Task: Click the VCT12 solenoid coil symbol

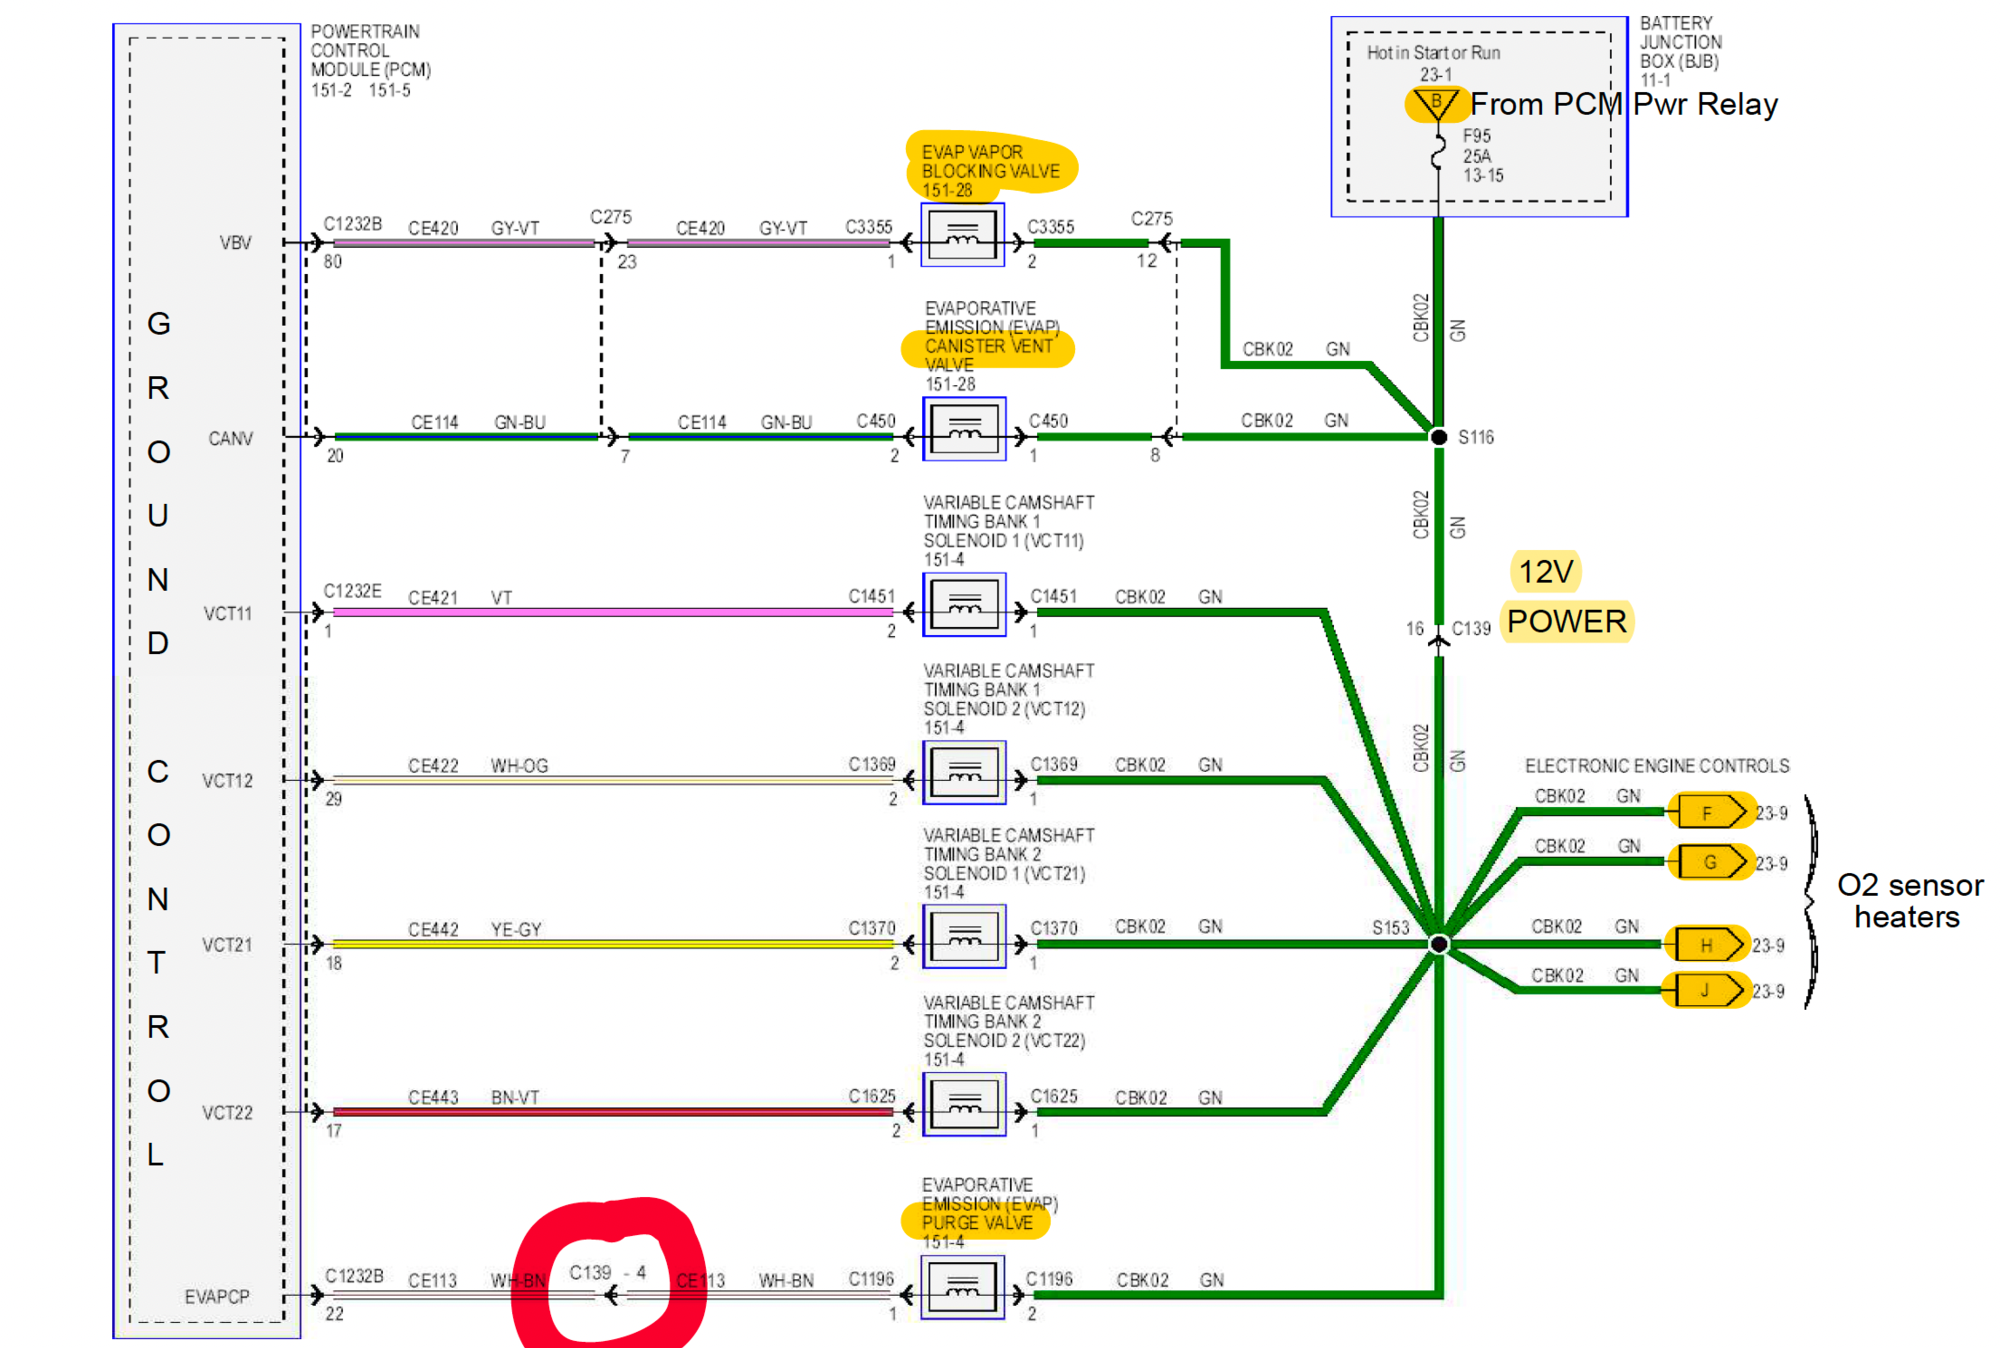Action: (964, 772)
